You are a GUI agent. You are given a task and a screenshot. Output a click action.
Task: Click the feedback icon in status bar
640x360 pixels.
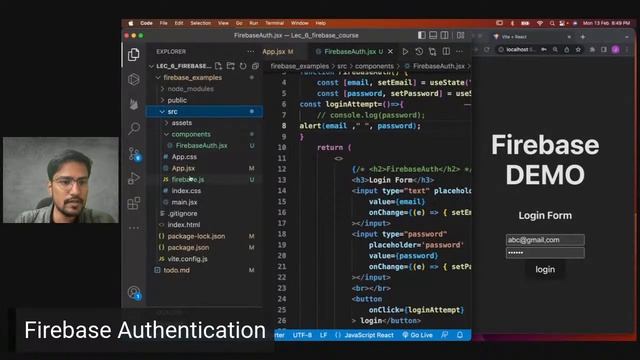click(x=444, y=335)
